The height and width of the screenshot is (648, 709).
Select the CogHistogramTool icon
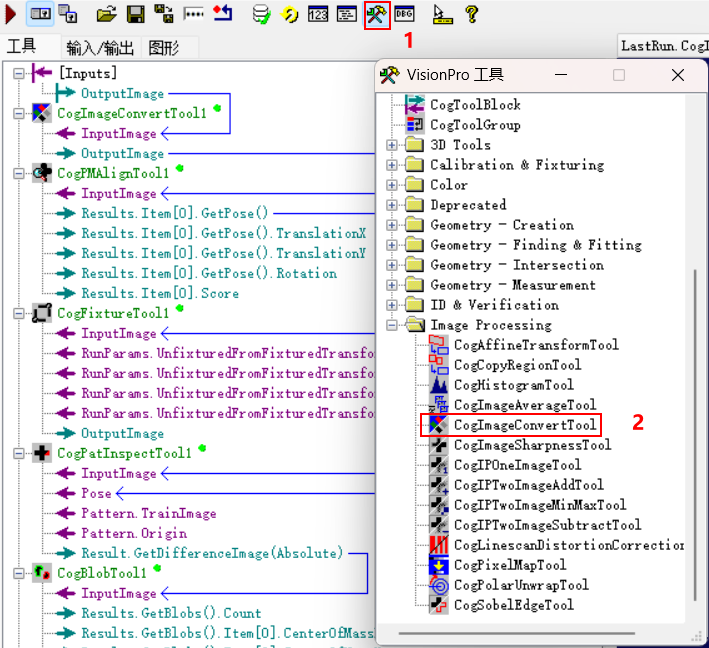pos(439,385)
